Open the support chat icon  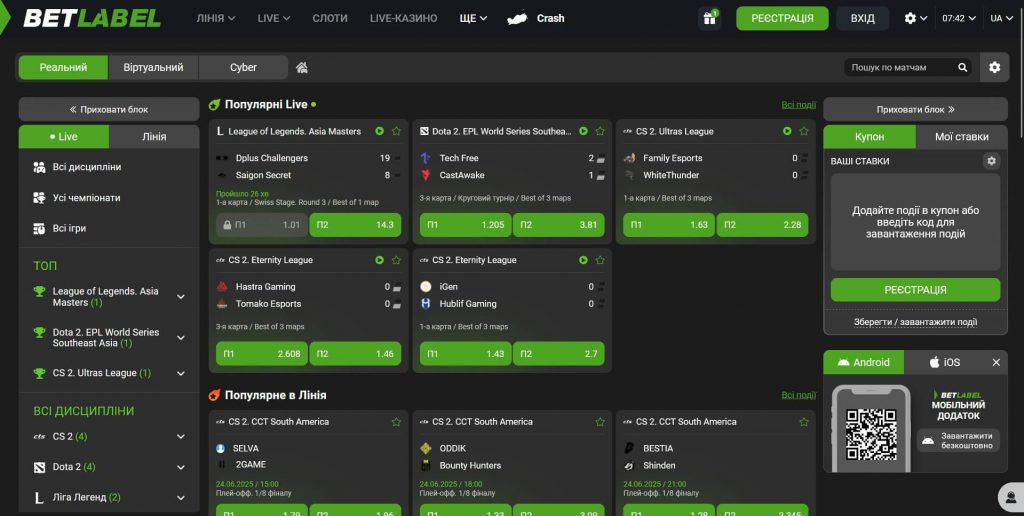tap(1011, 497)
